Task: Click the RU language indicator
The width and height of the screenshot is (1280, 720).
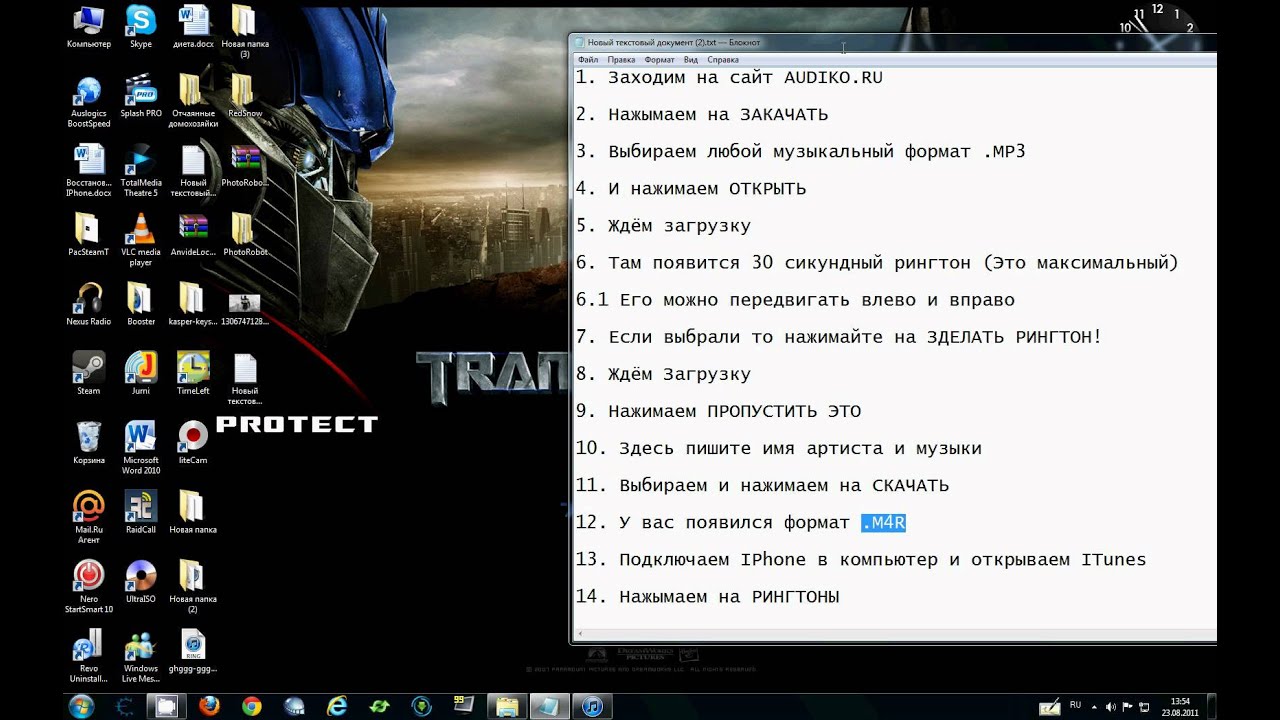Action: [1075, 705]
